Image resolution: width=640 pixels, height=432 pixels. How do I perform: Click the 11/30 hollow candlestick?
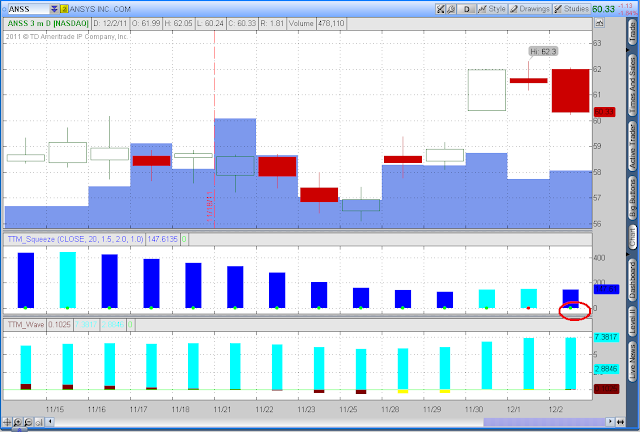click(x=487, y=90)
